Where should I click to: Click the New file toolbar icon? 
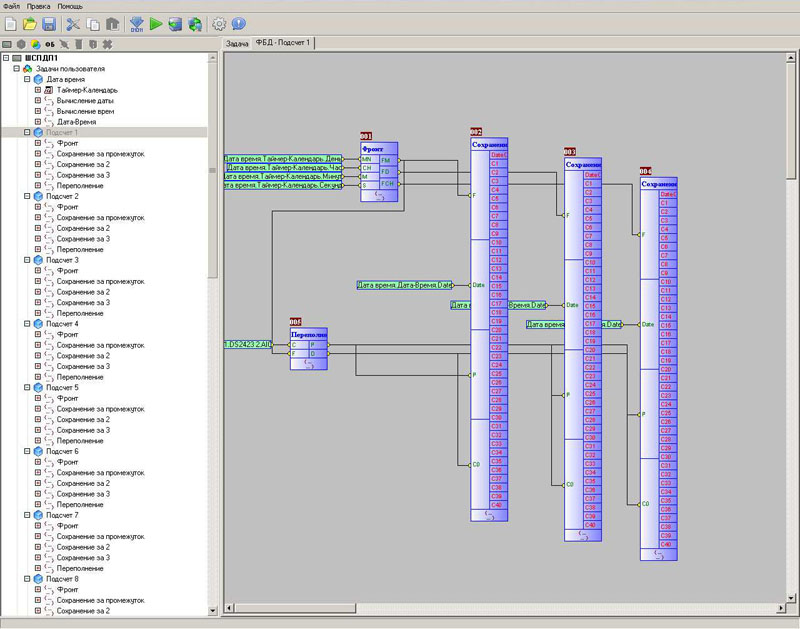point(10,23)
